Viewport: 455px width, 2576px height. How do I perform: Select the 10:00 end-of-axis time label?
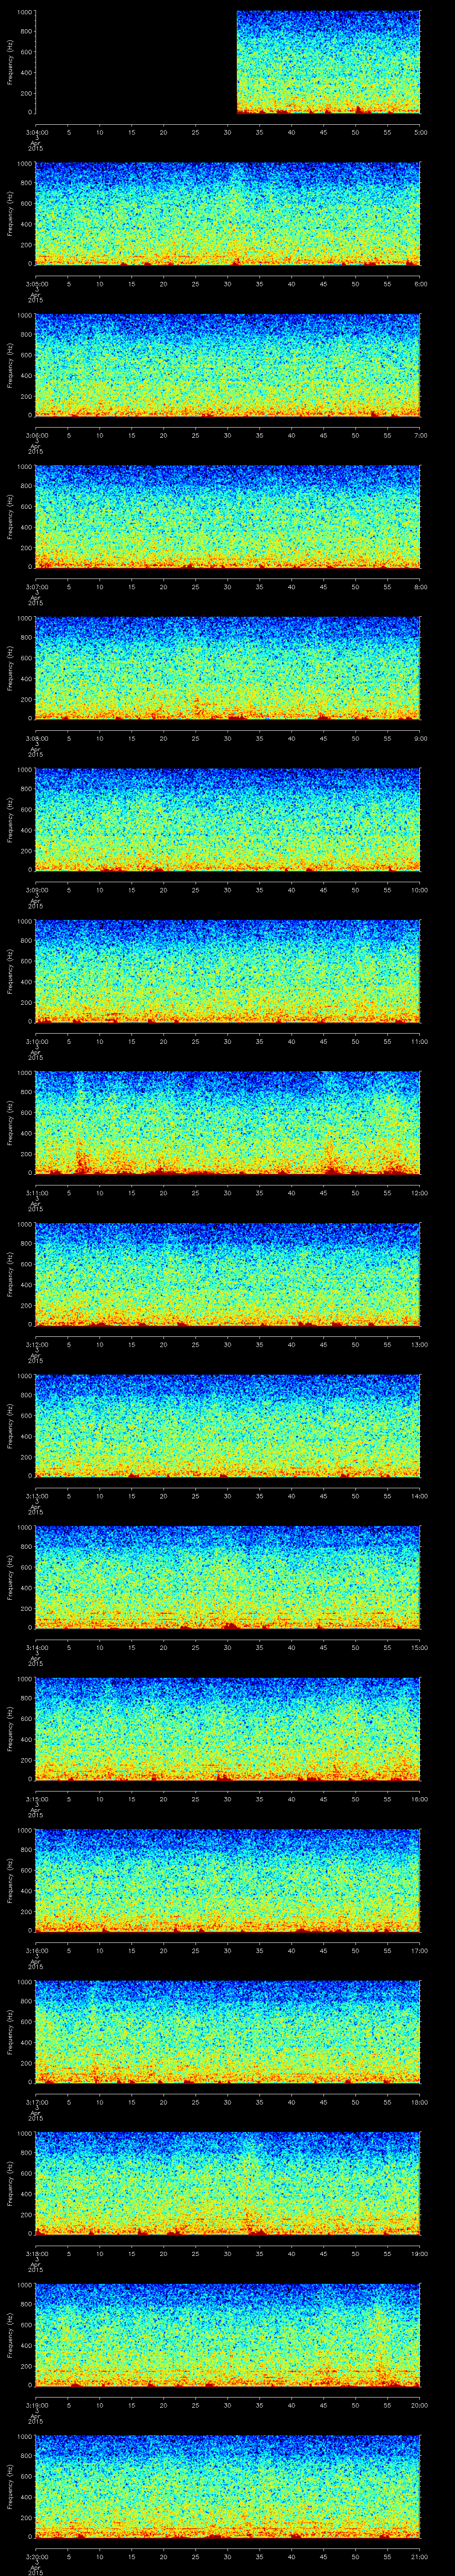tap(419, 890)
